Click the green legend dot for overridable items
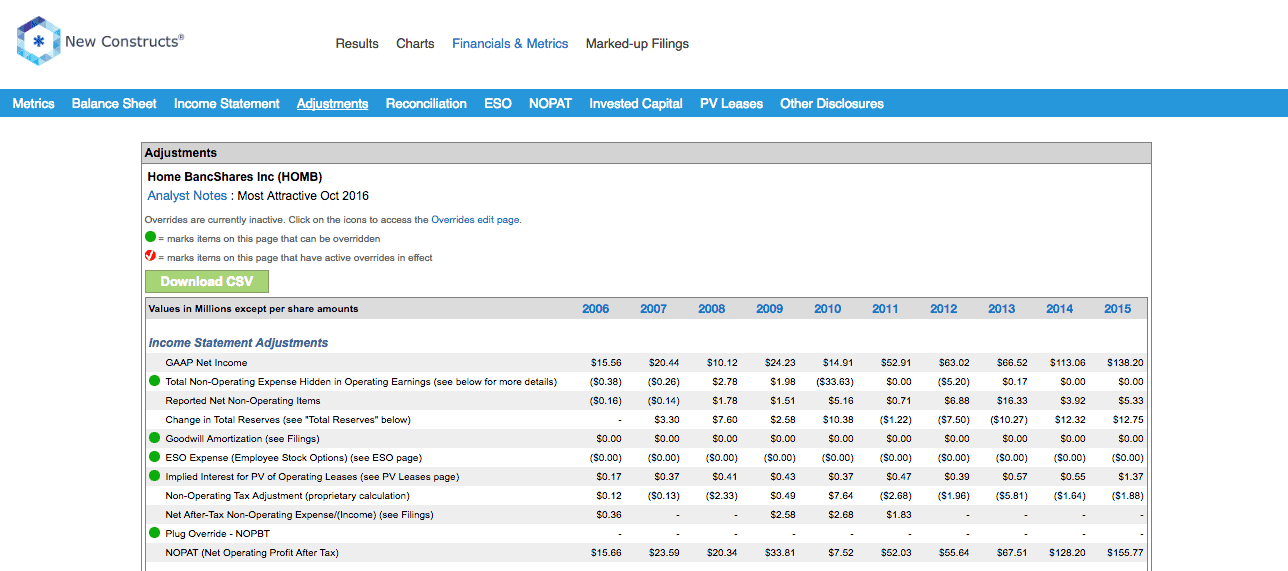The height and width of the screenshot is (571, 1288). pyautogui.click(x=150, y=238)
